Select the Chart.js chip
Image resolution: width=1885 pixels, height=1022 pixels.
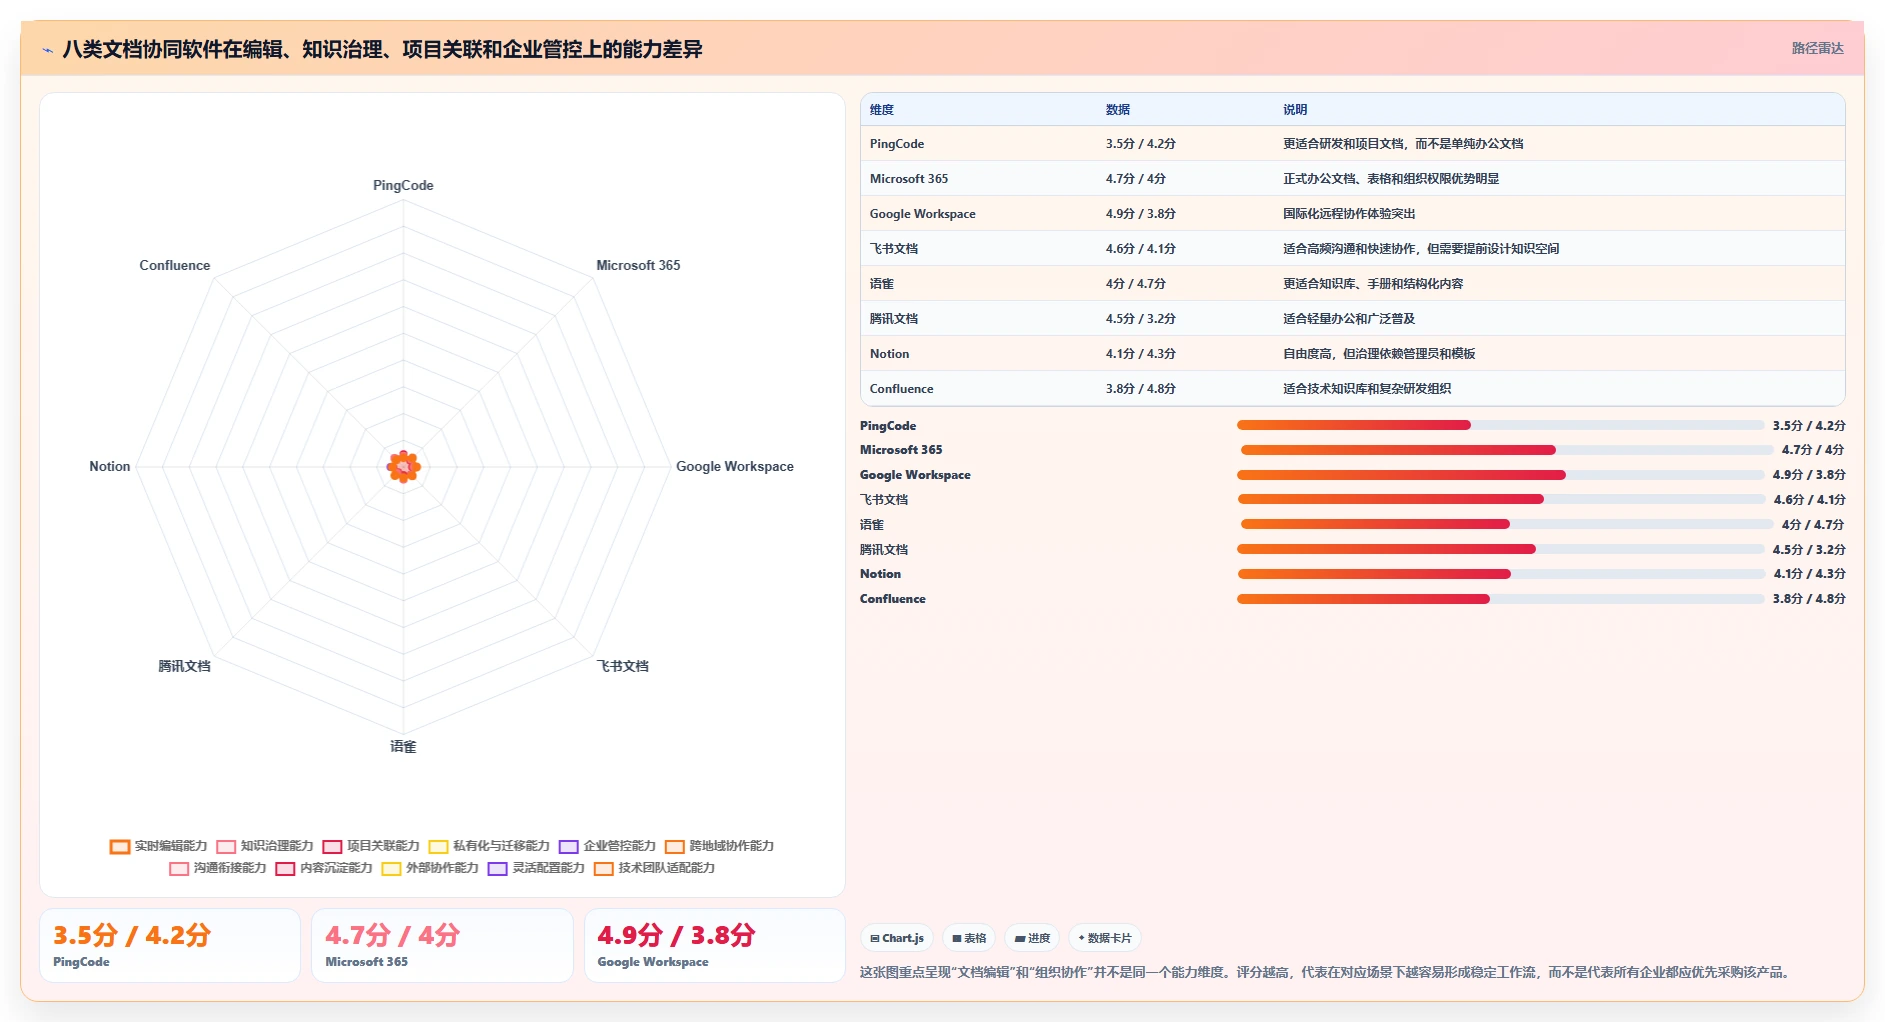[x=897, y=938]
